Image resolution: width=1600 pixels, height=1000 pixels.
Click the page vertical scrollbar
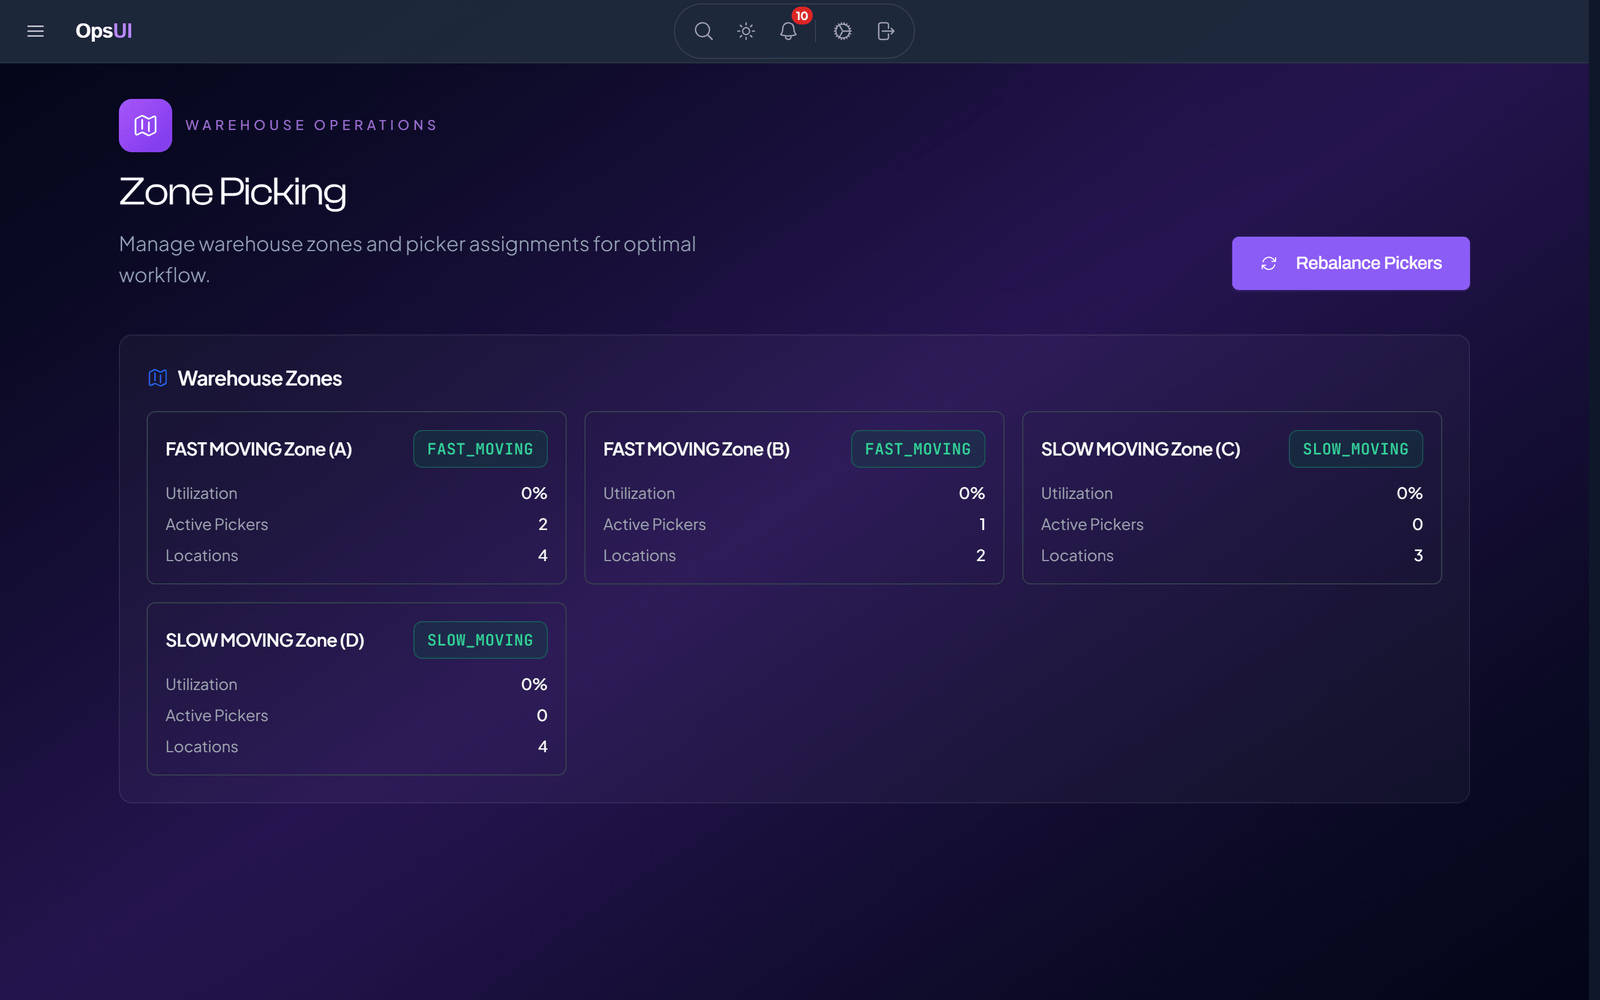click(1594, 500)
